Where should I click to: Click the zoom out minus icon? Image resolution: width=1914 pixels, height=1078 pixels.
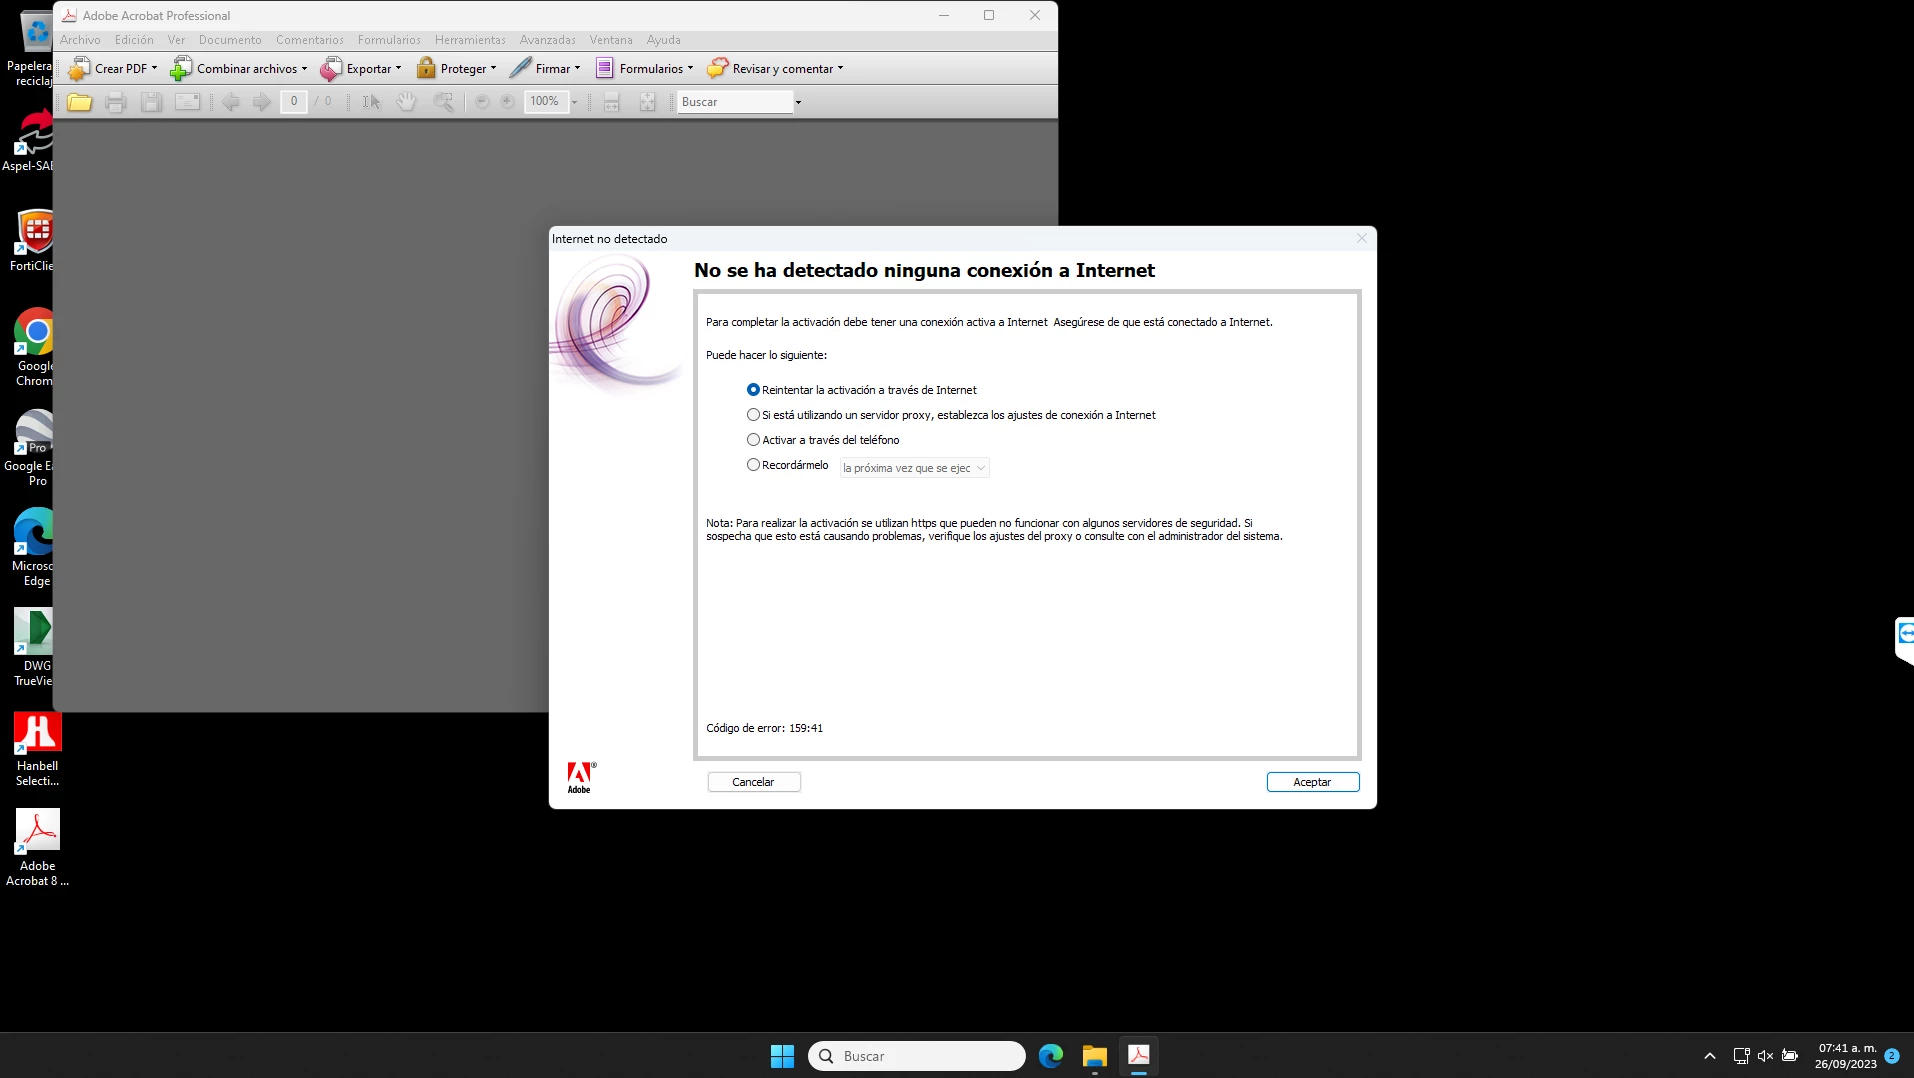pos(482,102)
